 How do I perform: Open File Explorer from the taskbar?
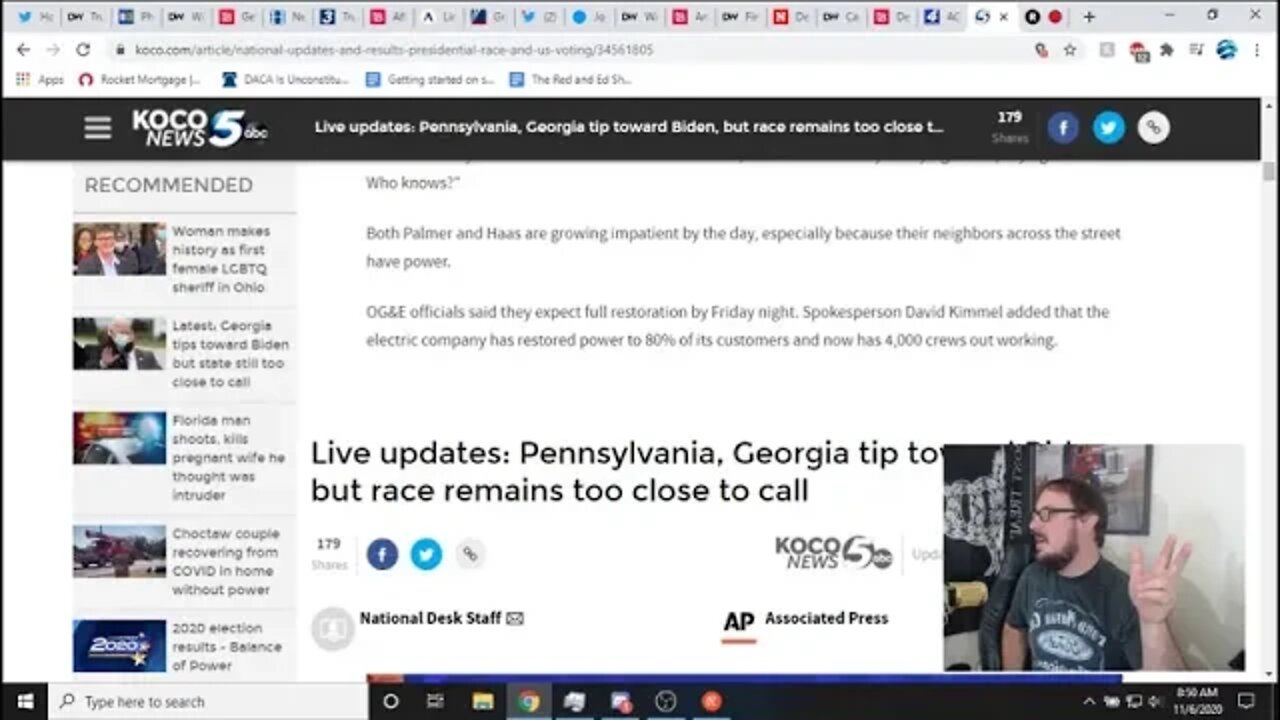pyautogui.click(x=483, y=701)
